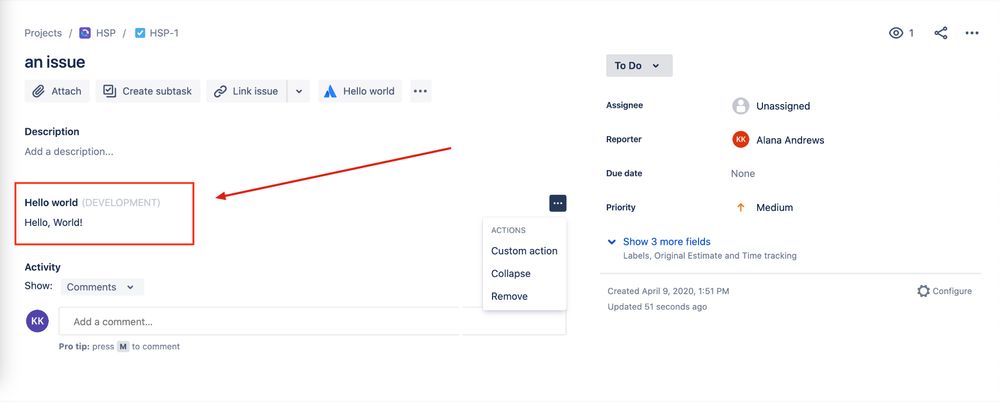The width and height of the screenshot is (999, 402).
Task: Click Create subtask button
Action: pyautogui.click(x=148, y=91)
